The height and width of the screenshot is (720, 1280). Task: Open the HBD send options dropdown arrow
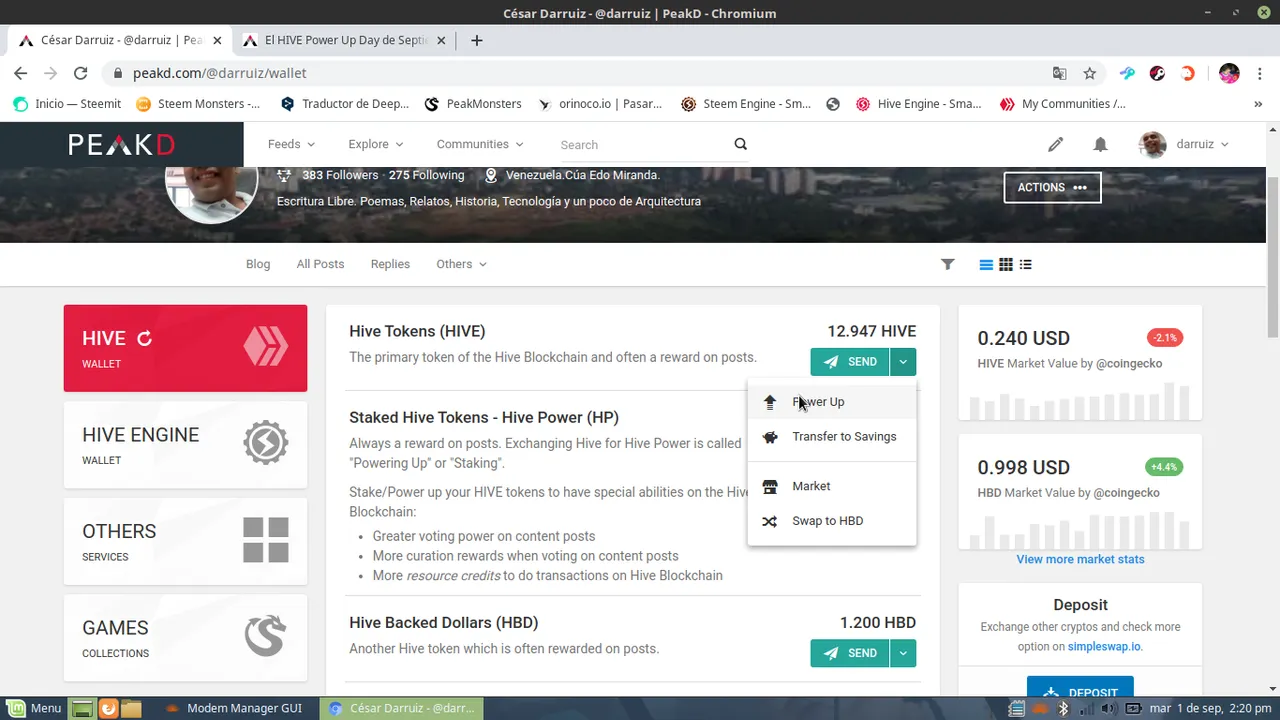pyautogui.click(x=903, y=653)
